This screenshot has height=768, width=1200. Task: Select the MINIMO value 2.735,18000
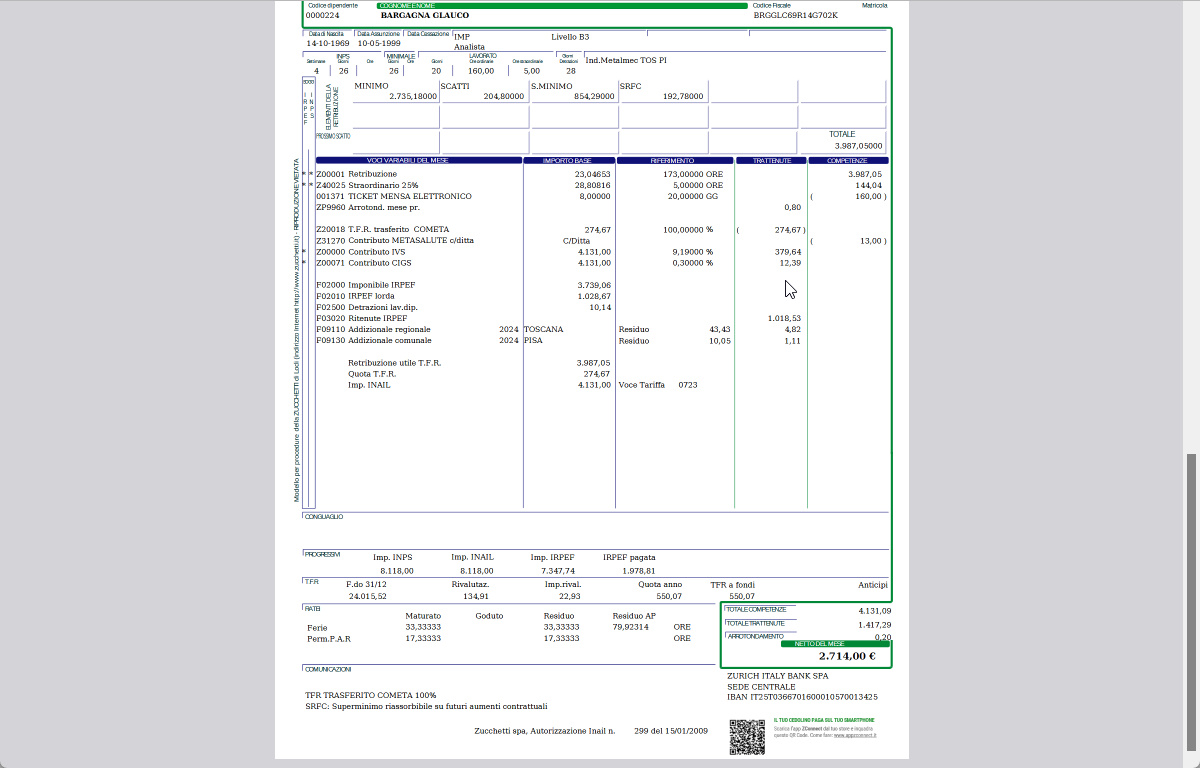[413, 96]
